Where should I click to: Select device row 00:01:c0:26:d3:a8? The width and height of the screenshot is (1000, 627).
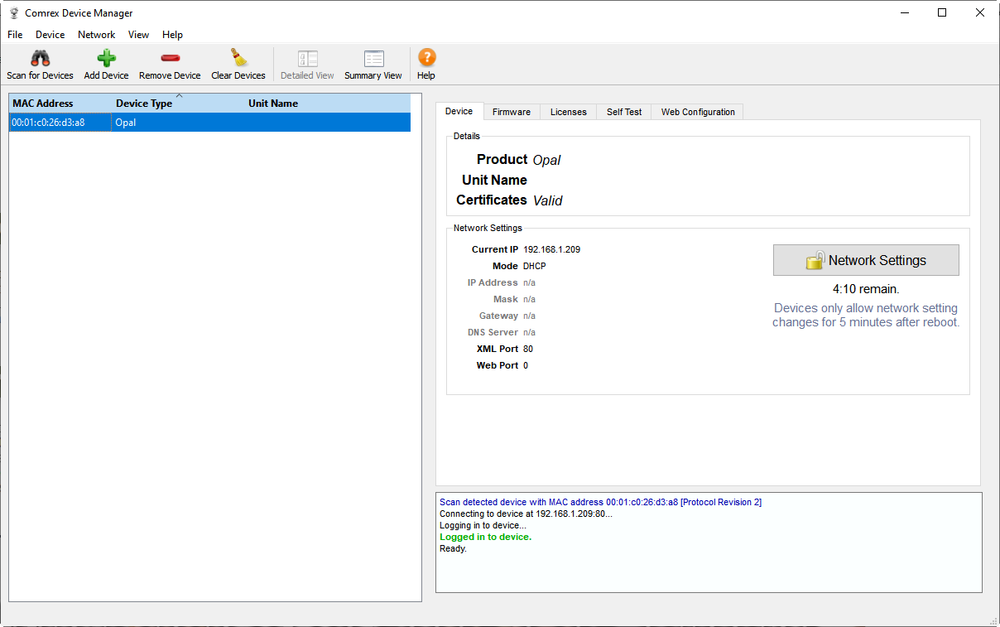pyautogui.click(x=210, y=122)
